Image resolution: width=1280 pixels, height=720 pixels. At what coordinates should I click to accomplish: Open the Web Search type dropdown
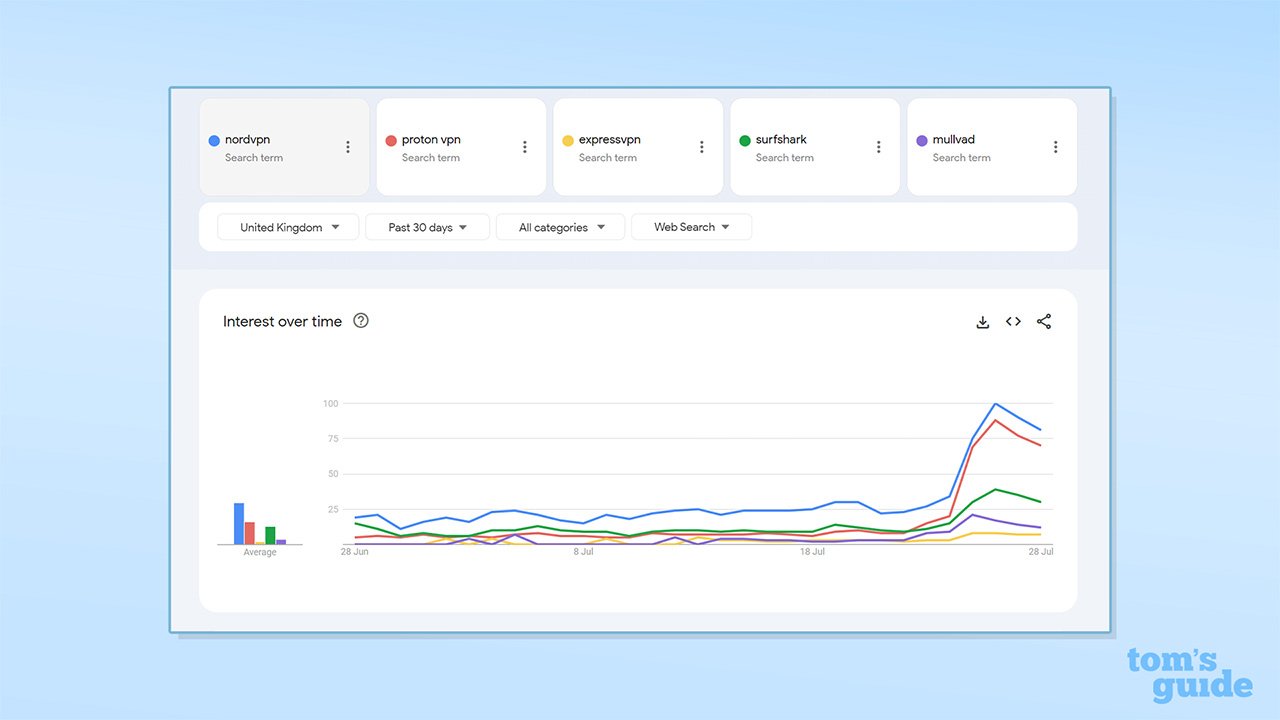coord(691,226)
